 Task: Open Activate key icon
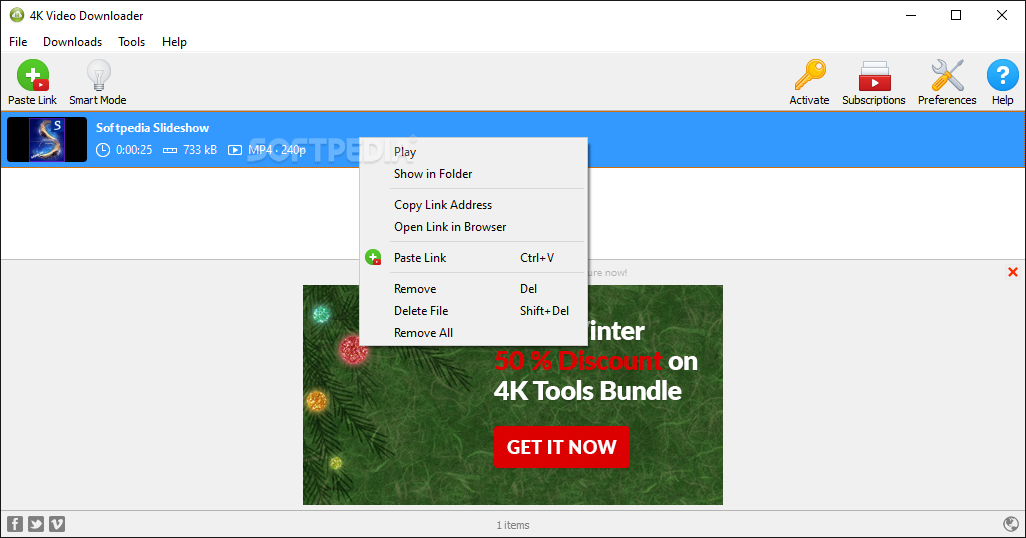809,75
